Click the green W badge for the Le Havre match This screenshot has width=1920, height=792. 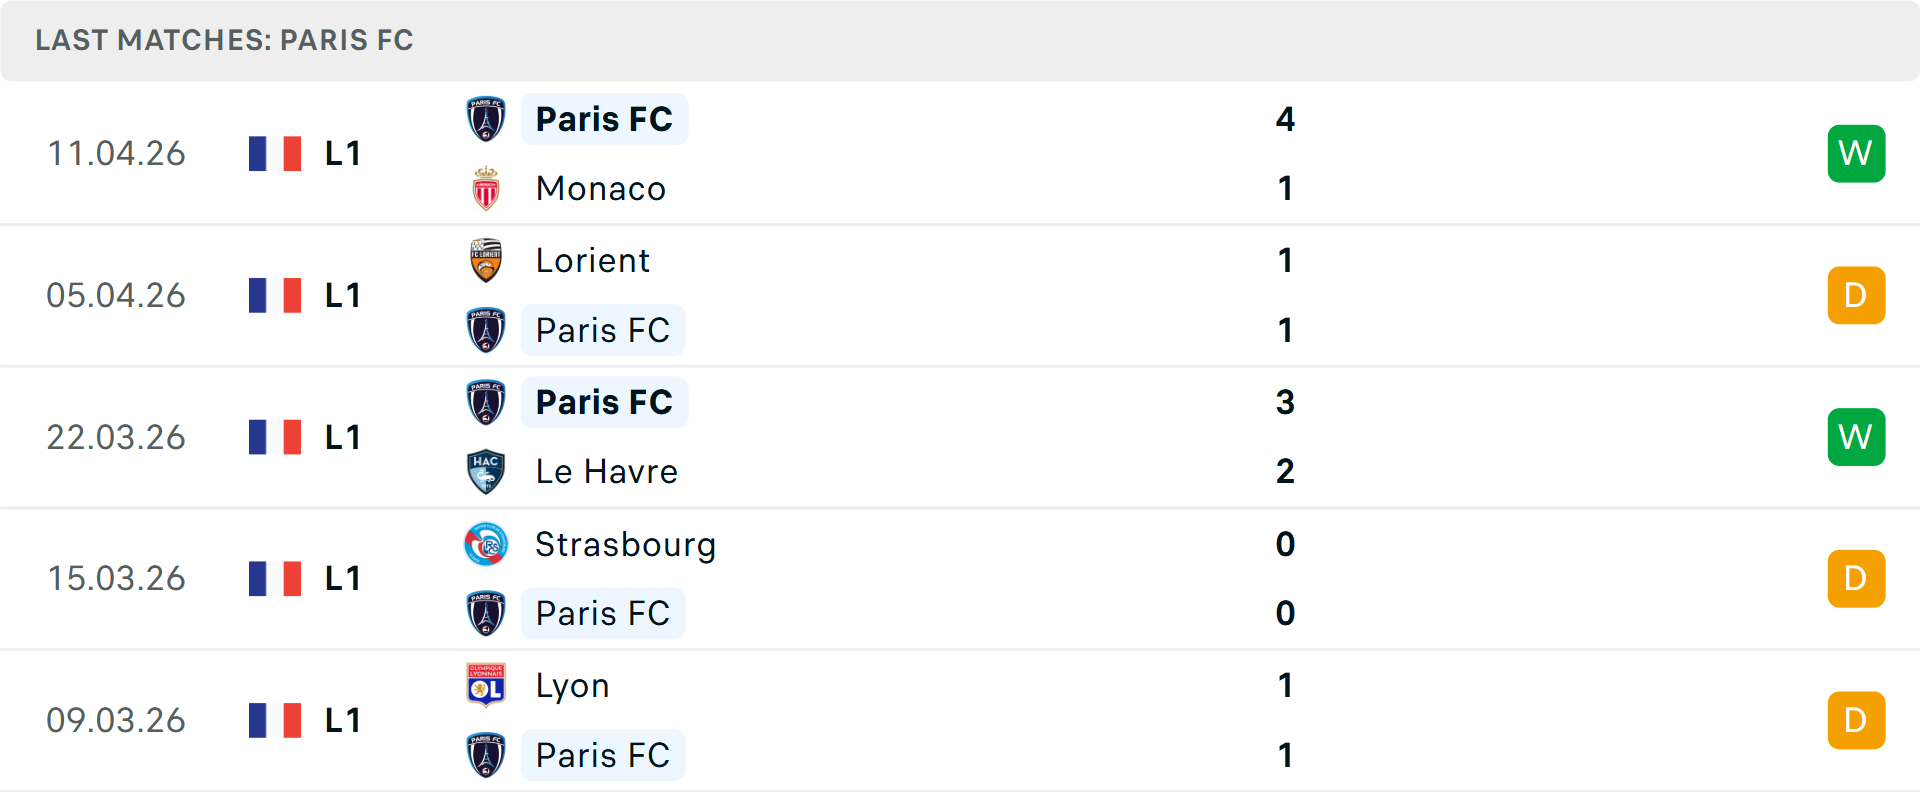(x=1856, y=437)
